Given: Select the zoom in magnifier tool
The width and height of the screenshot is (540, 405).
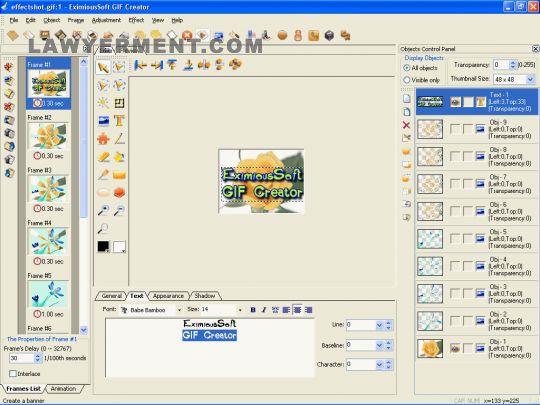Looking at the screenshot, I should [x=103, y=210].
